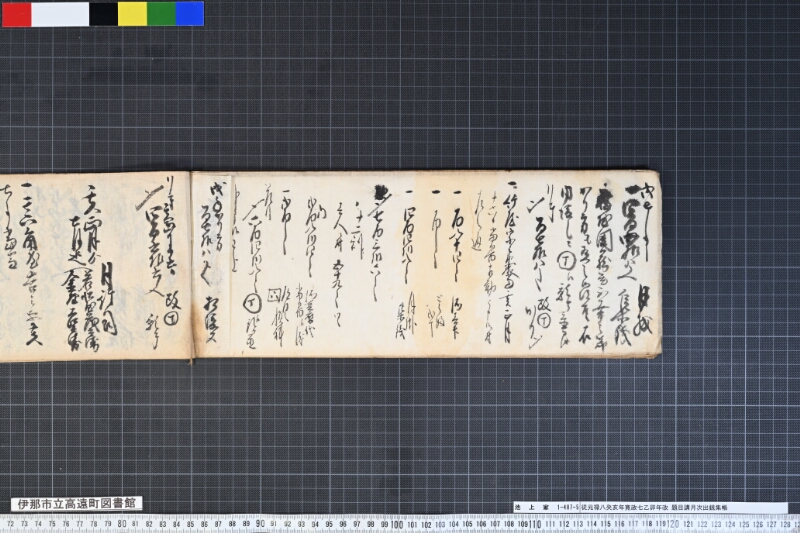Click the 伊那市立高遠町図書館 library label
The image size is (800, 533).
point(77,504)
